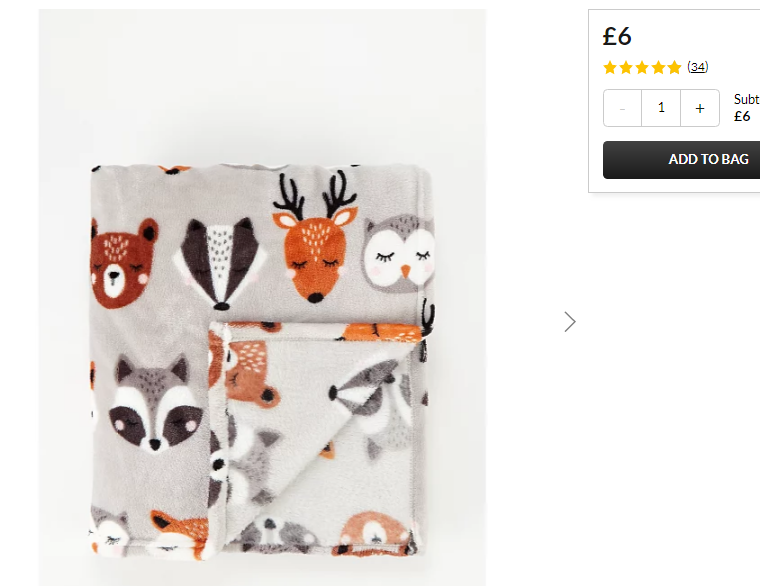Decrease quantity with the minus button

click(x=622, y=108)
